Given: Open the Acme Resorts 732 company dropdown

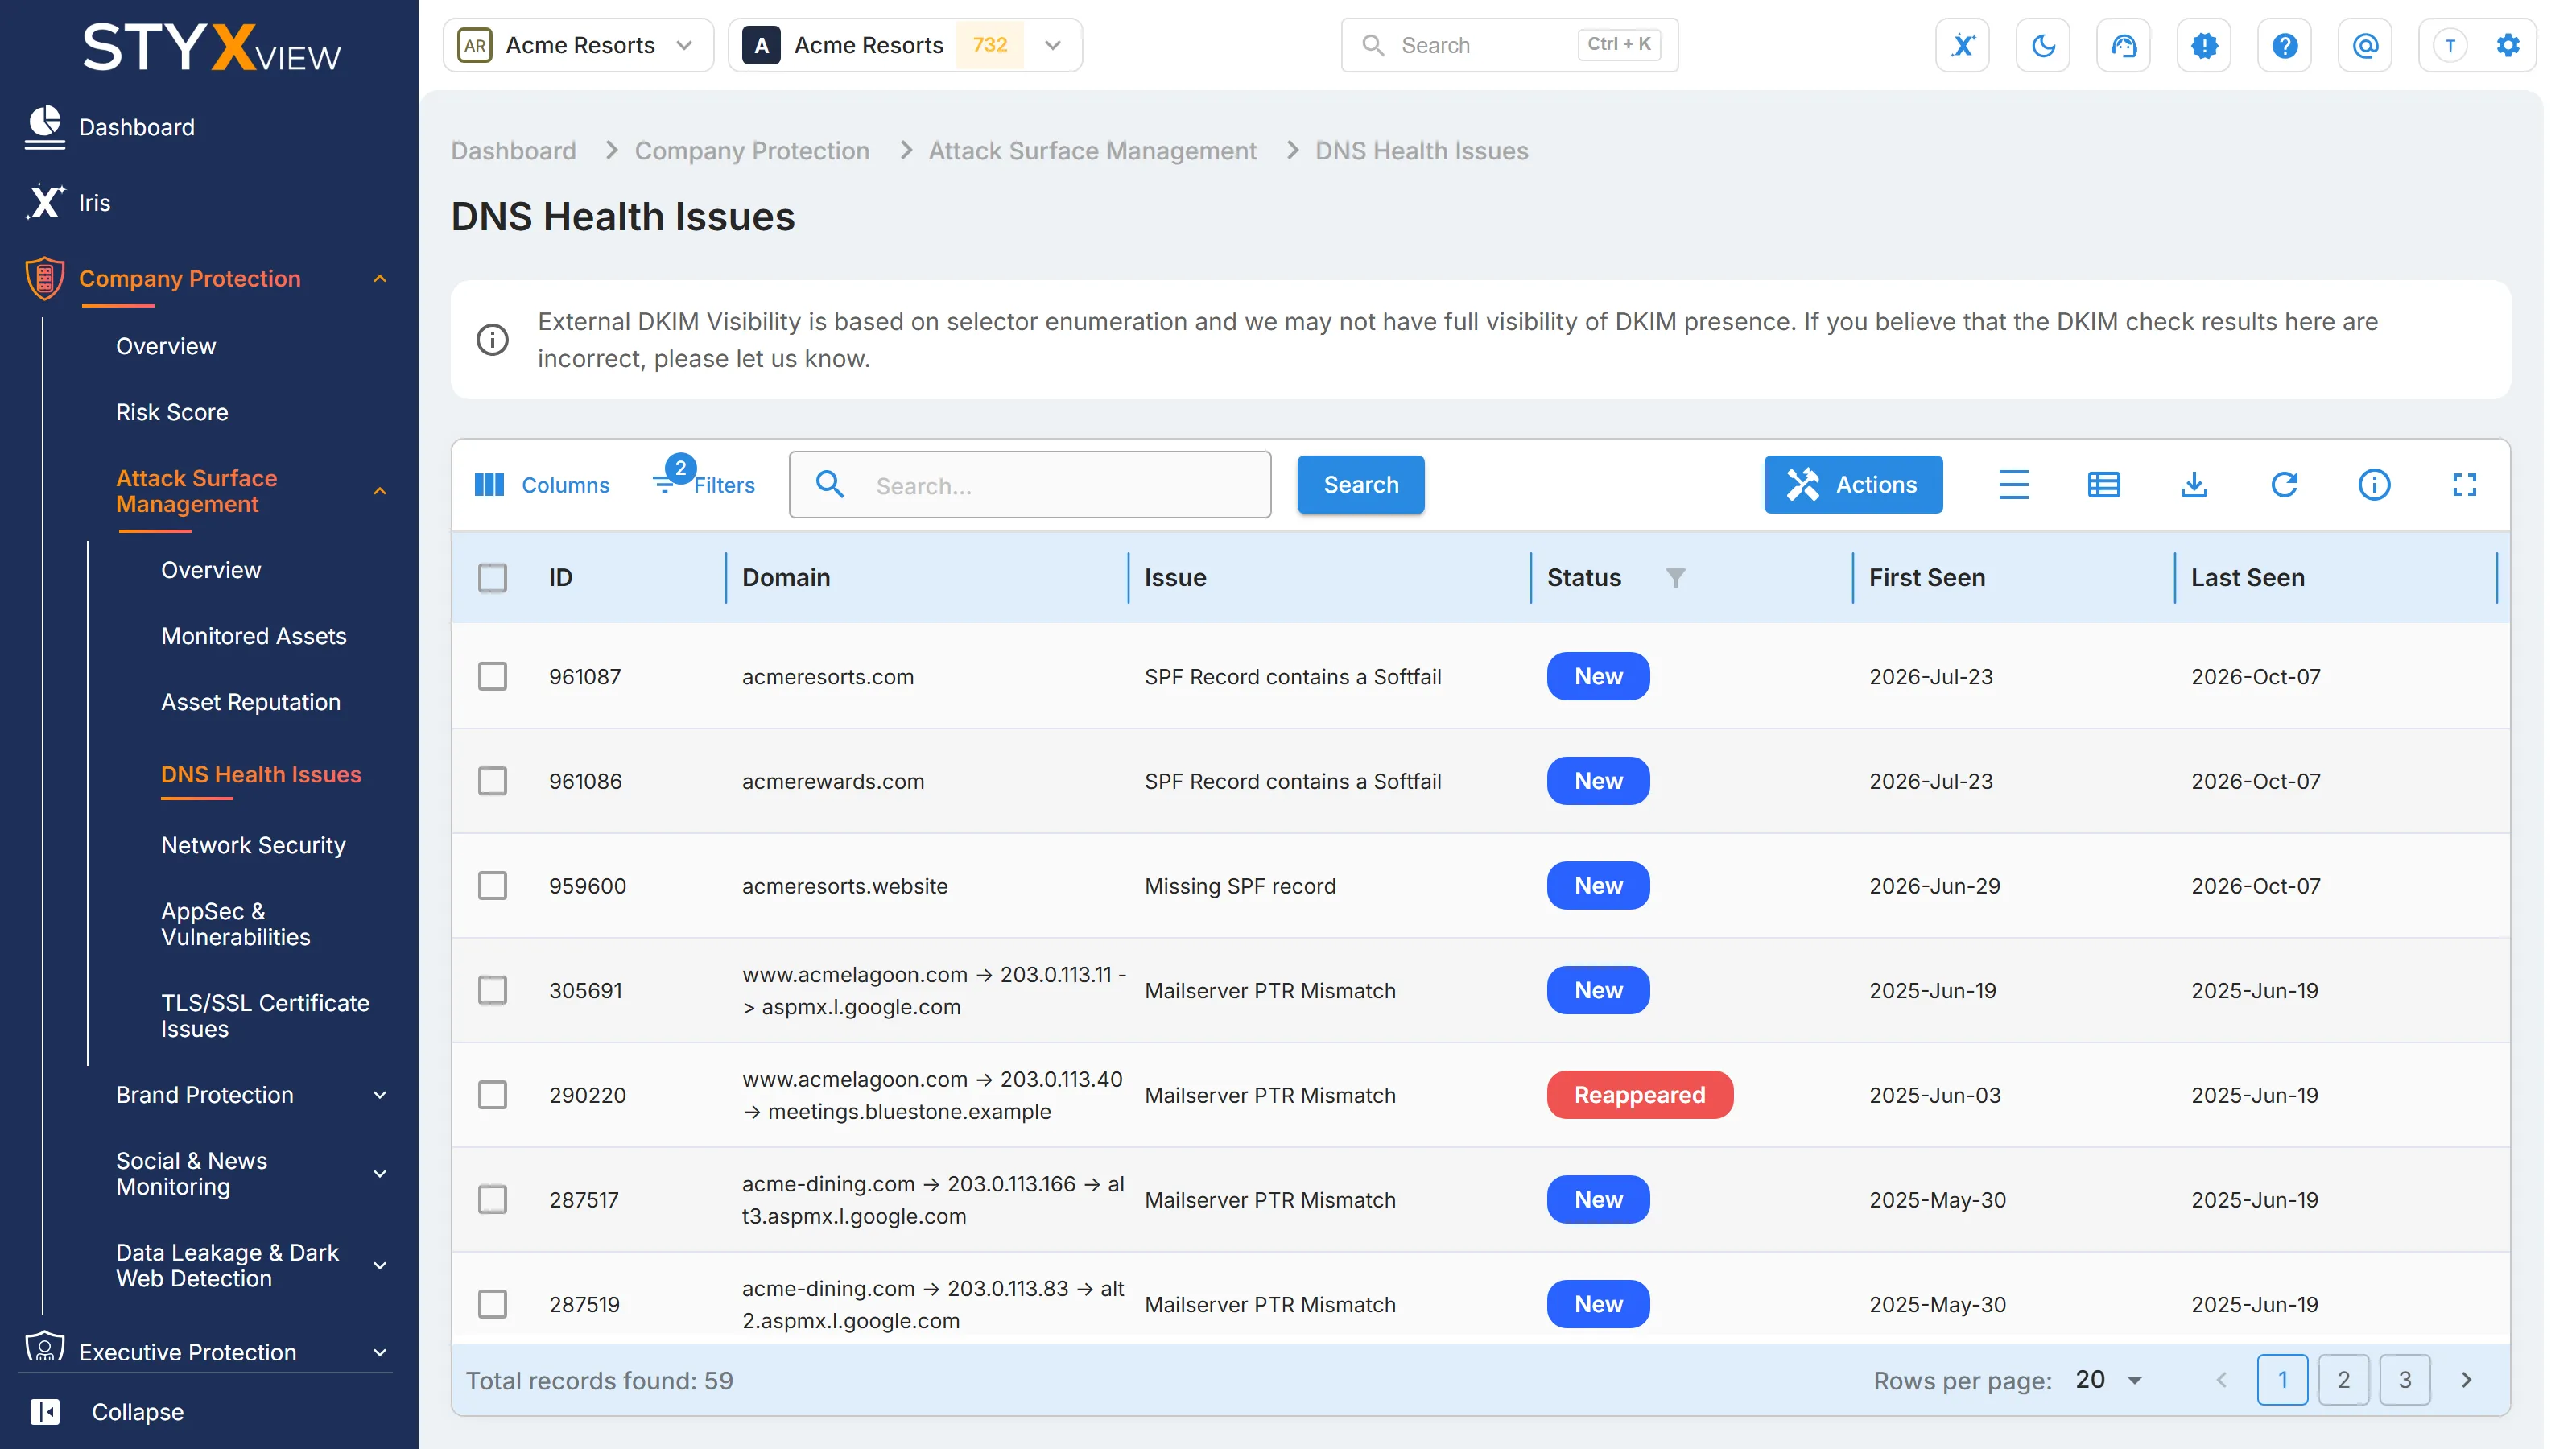Looking at the screenshot, I should click(905, 45).
